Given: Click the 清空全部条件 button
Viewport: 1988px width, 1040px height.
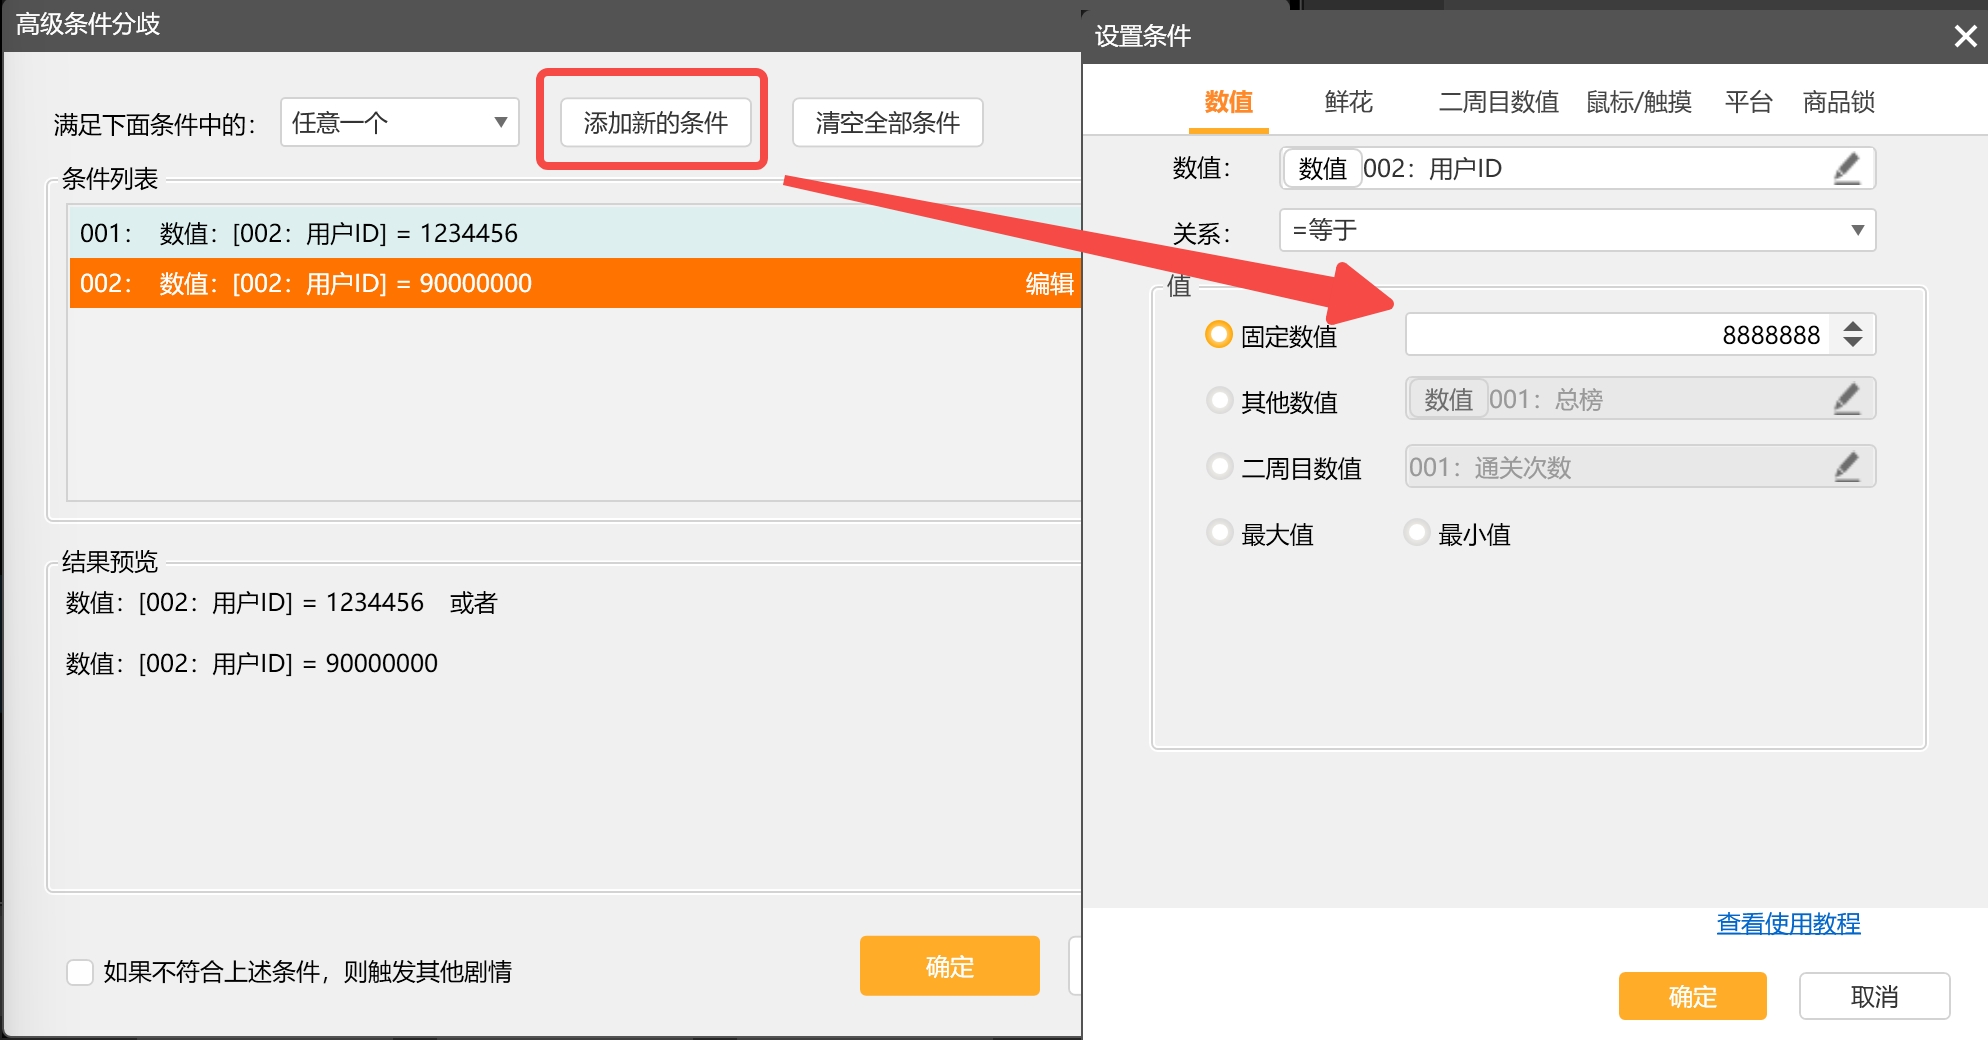Looking at the screenshot, I should pos(887,123).
